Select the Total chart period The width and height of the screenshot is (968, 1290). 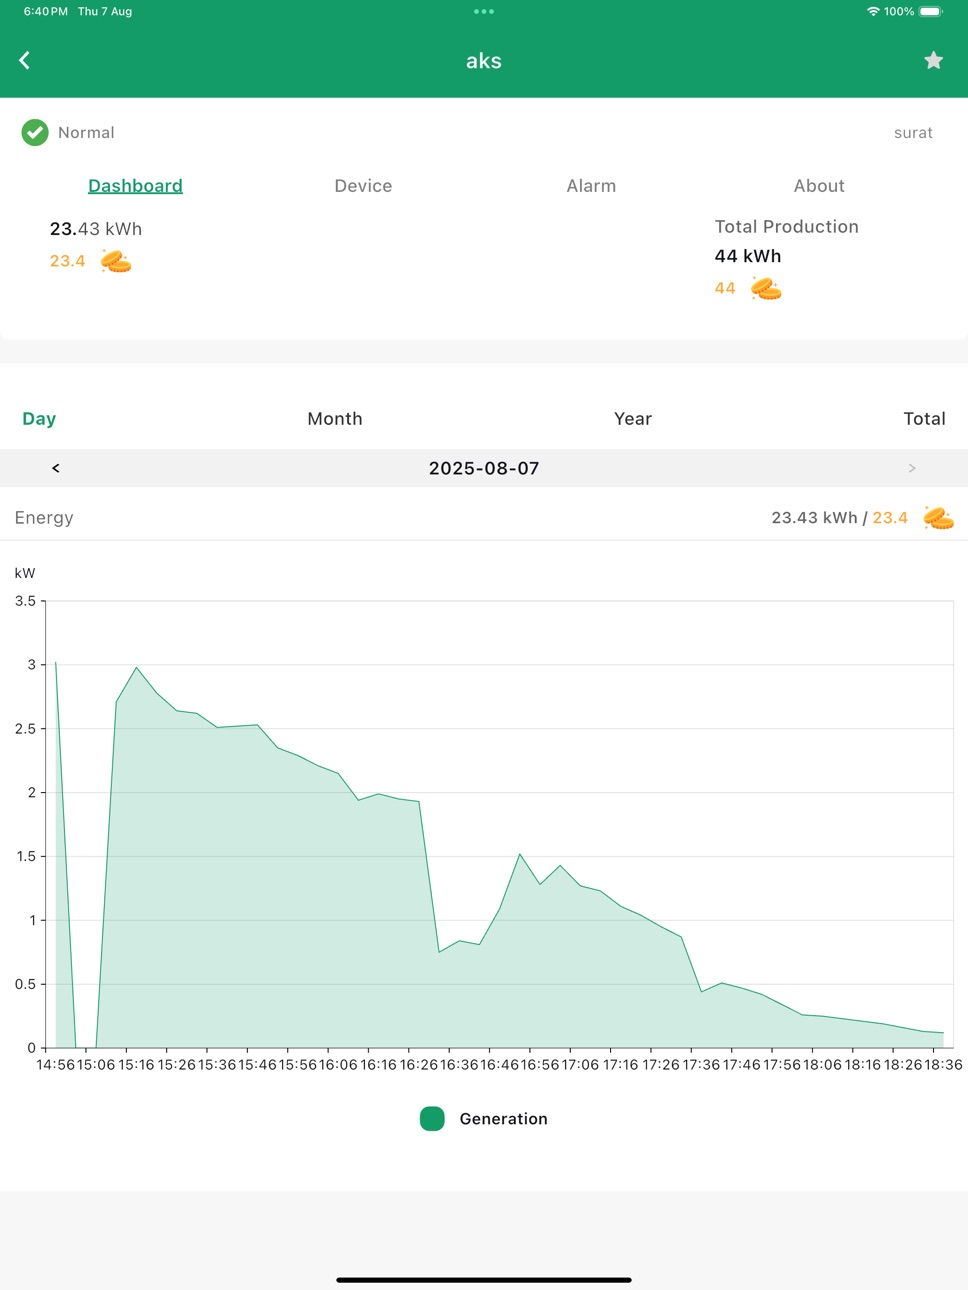click(x=924, y=419)
